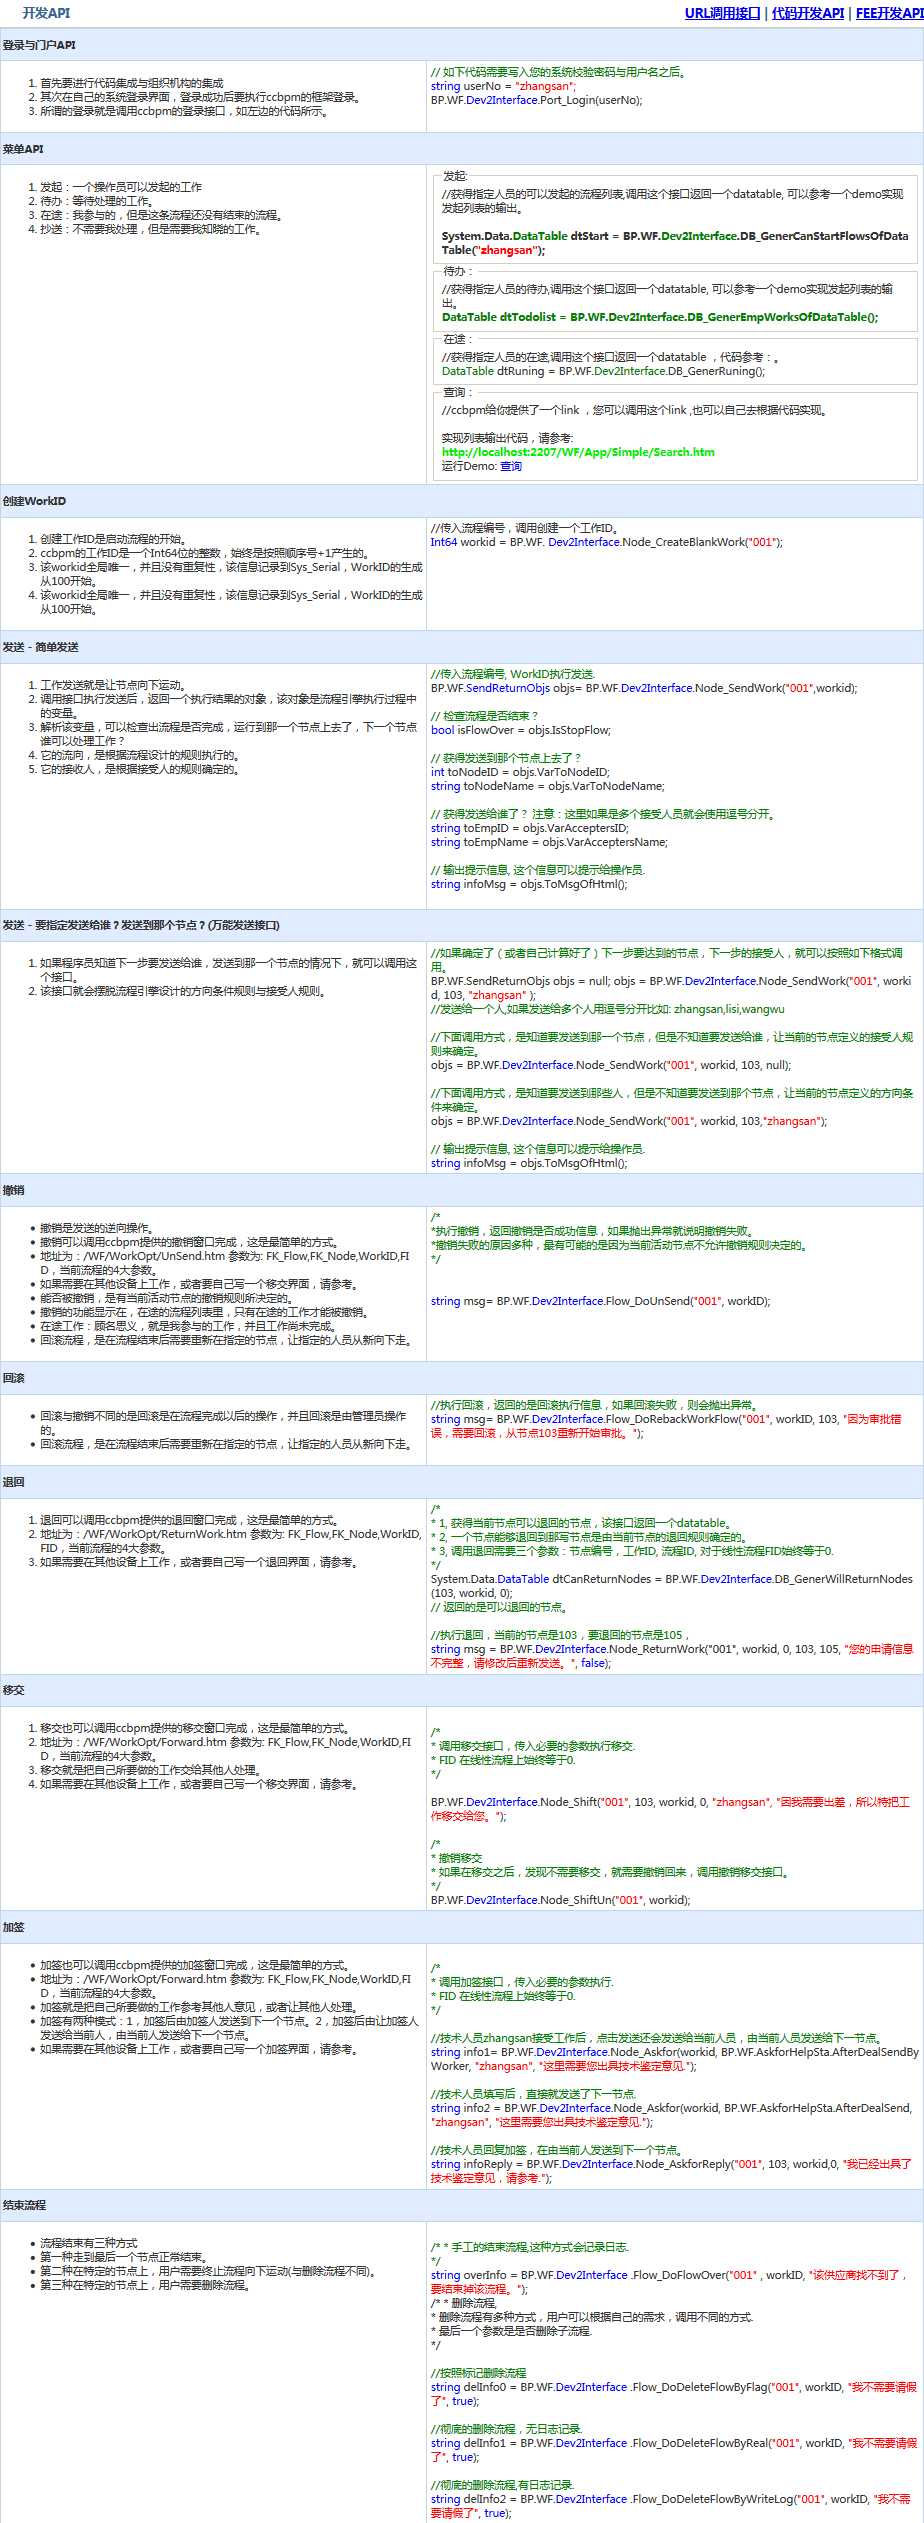Click the DataTable dtRuning code line

pyautogui.click(x=603, y=371)
